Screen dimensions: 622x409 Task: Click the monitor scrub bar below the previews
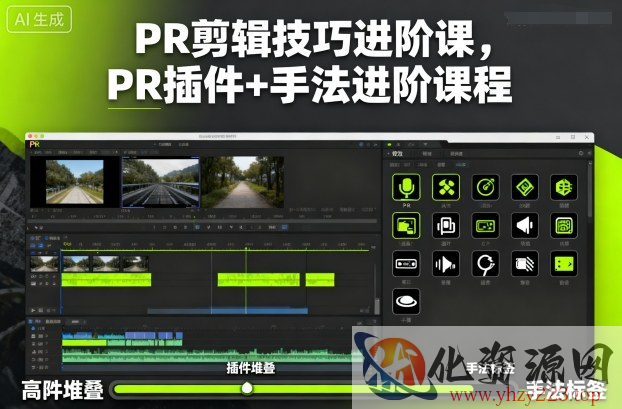click(202, 221)
